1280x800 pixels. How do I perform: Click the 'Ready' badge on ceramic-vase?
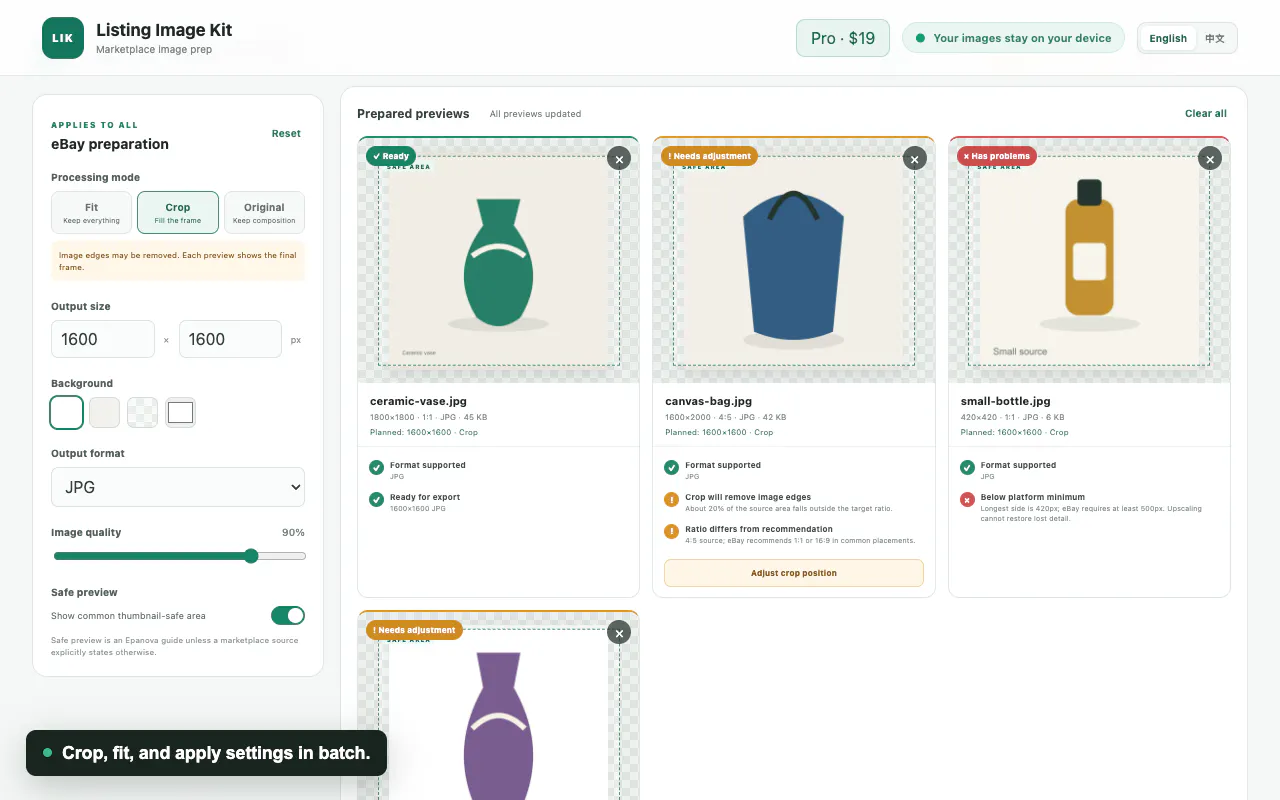point(391,156)
